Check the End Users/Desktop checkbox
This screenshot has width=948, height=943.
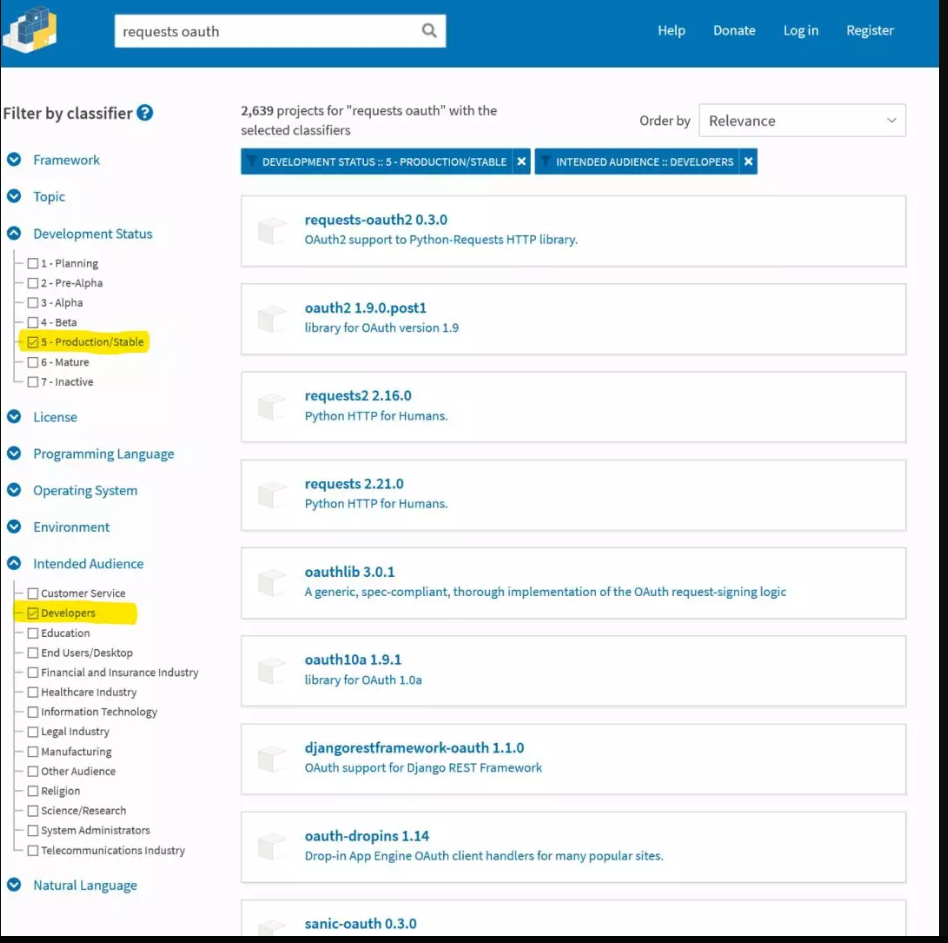point(33,653)
